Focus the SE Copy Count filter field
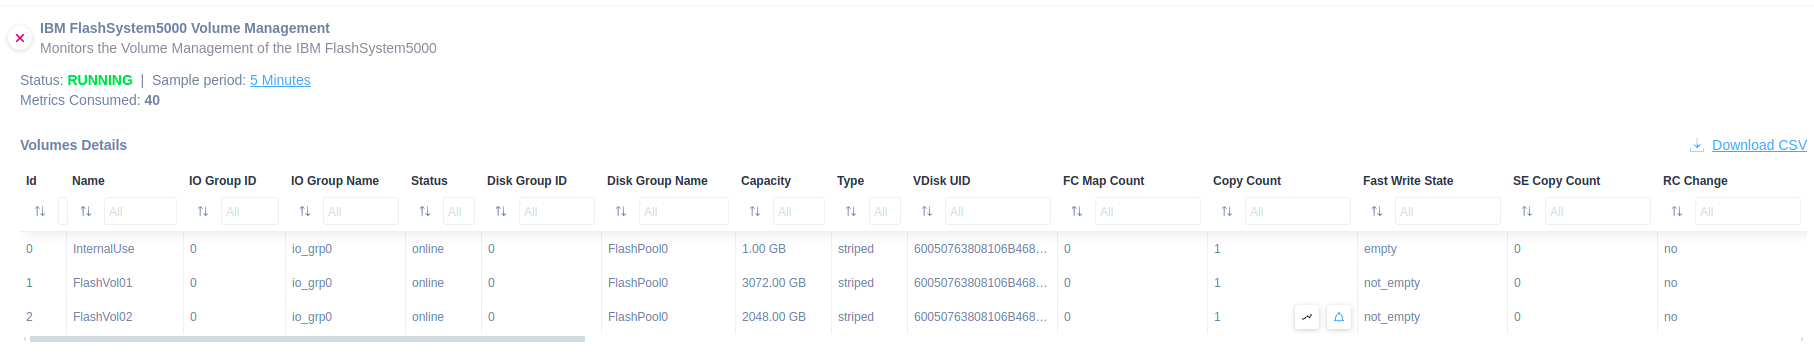This screenshot has width=1814, height=360. tap(1598, 211)
